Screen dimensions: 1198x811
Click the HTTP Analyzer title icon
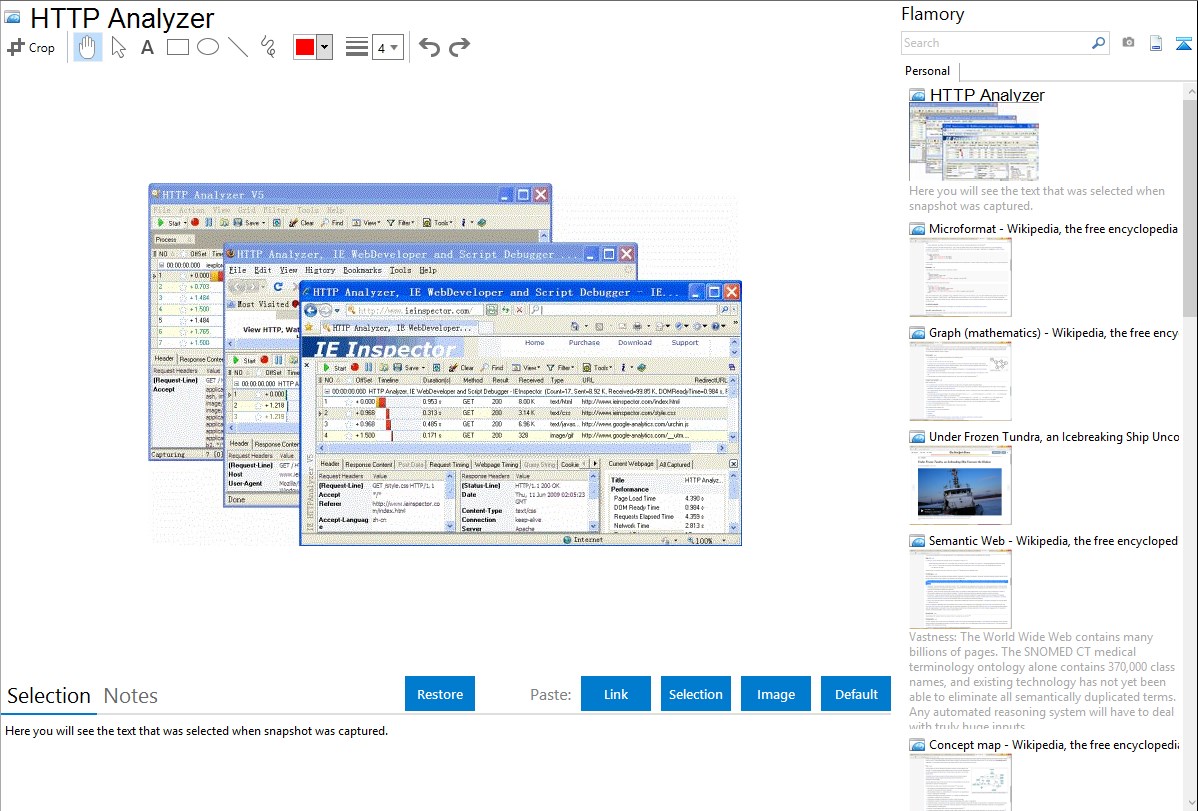tap(12, 18)
